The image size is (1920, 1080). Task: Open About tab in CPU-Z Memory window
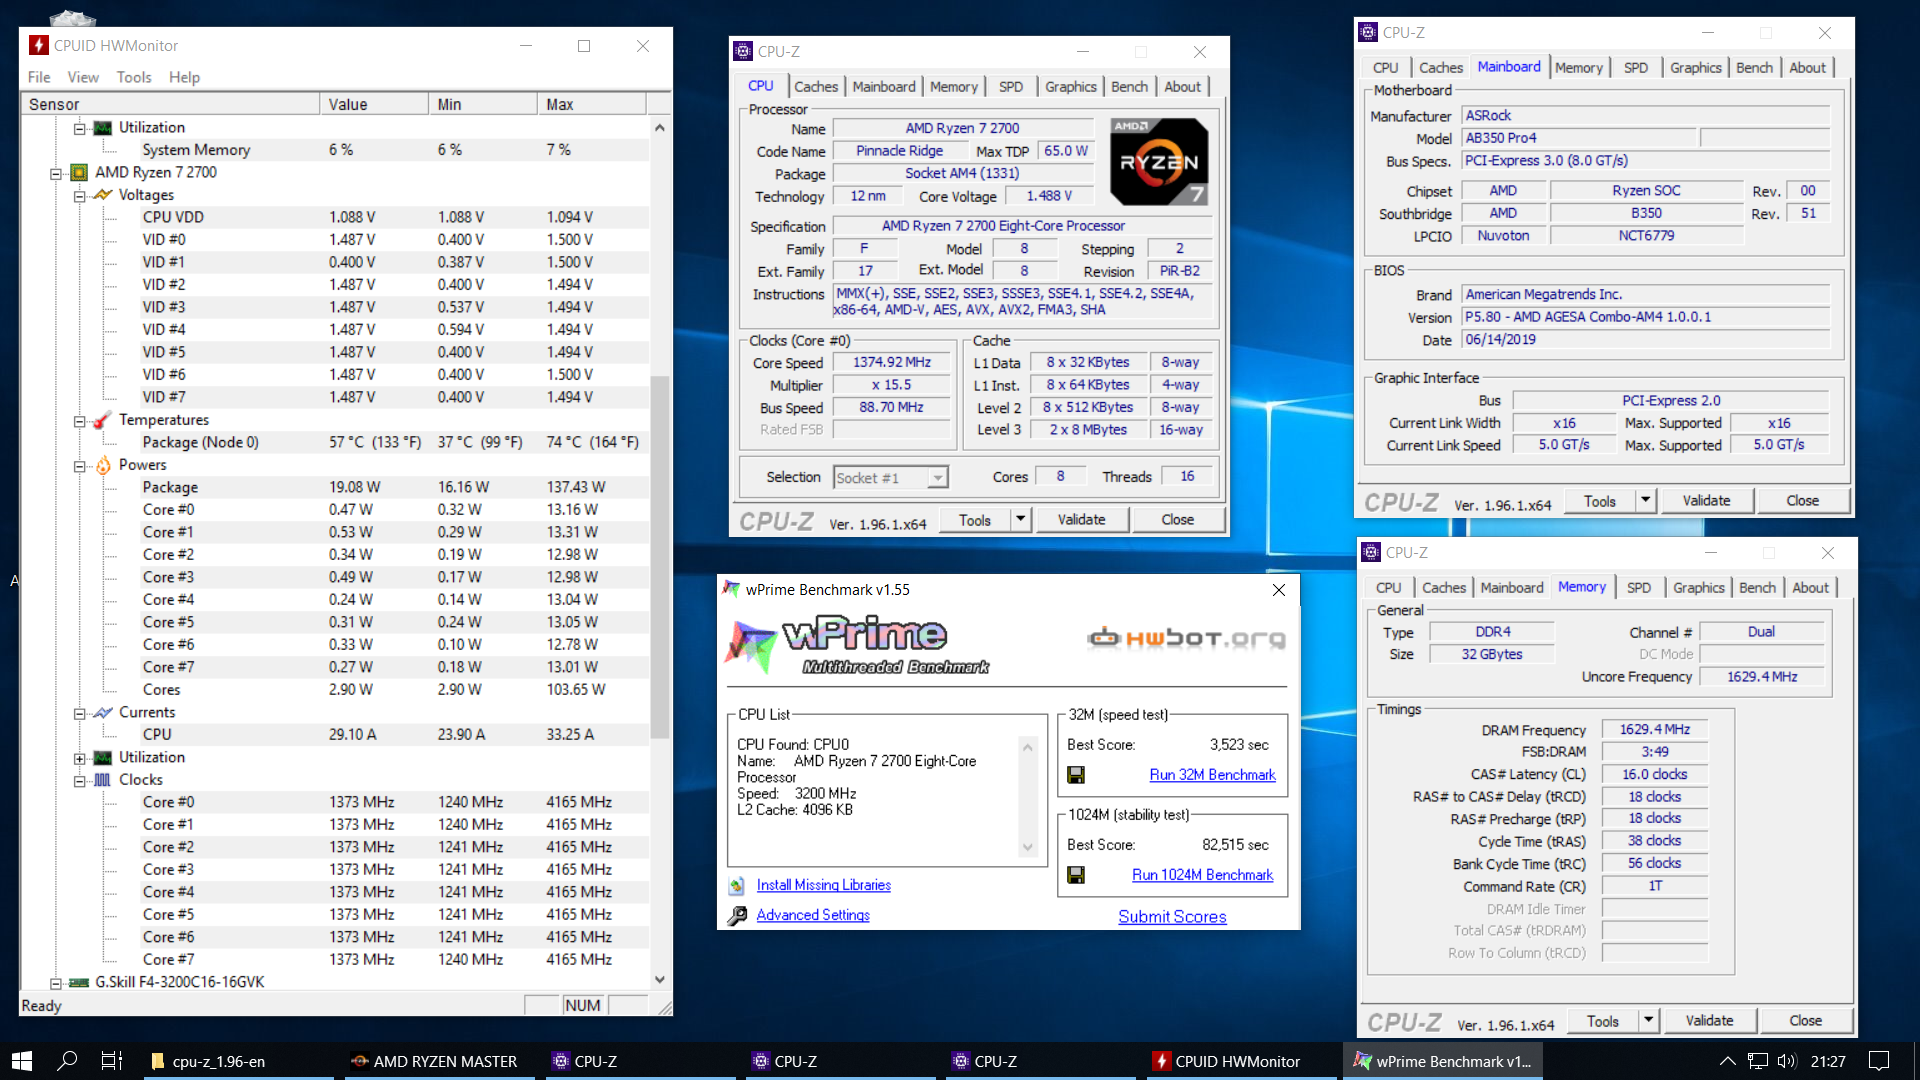[x=1810, y=588]
